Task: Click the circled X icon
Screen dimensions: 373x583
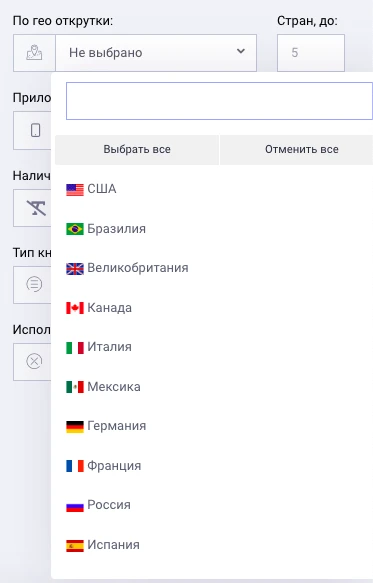Action: click(34, 361)
